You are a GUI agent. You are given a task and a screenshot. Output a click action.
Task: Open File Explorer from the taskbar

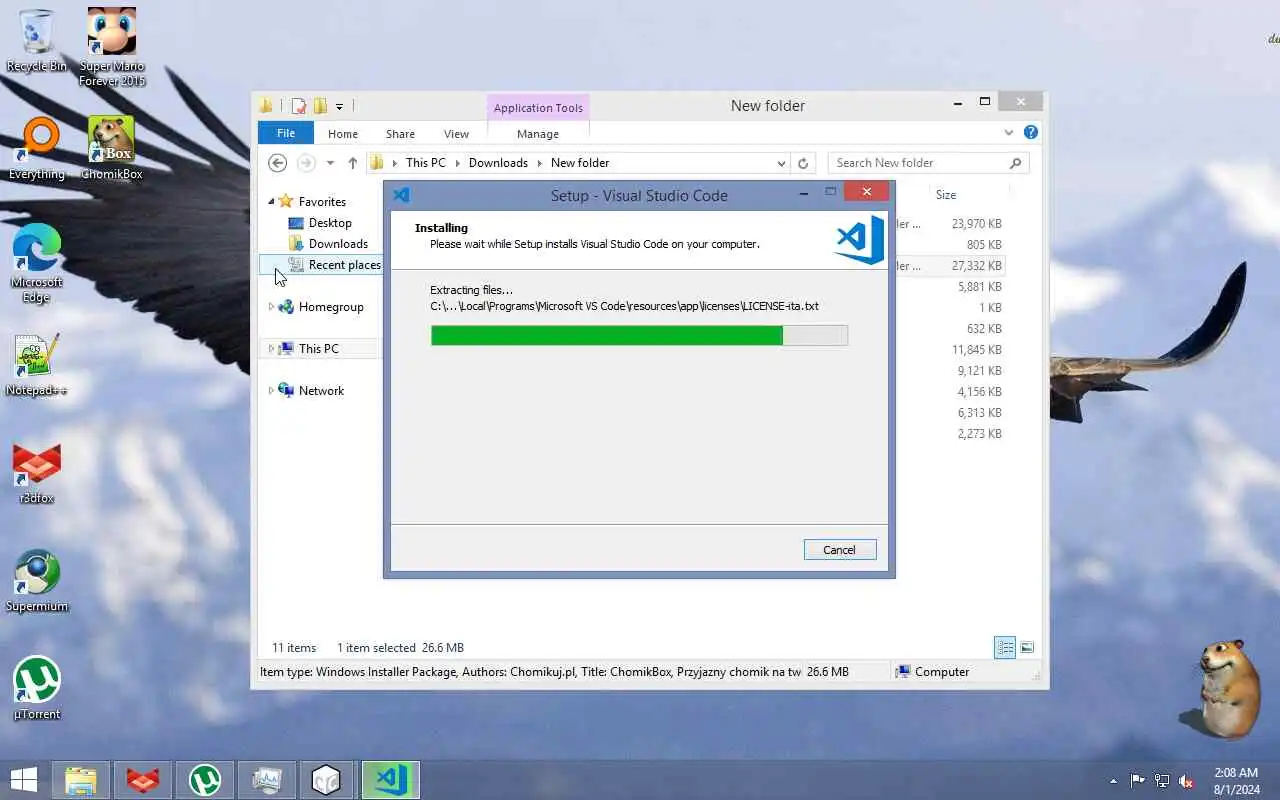point(81,780)
